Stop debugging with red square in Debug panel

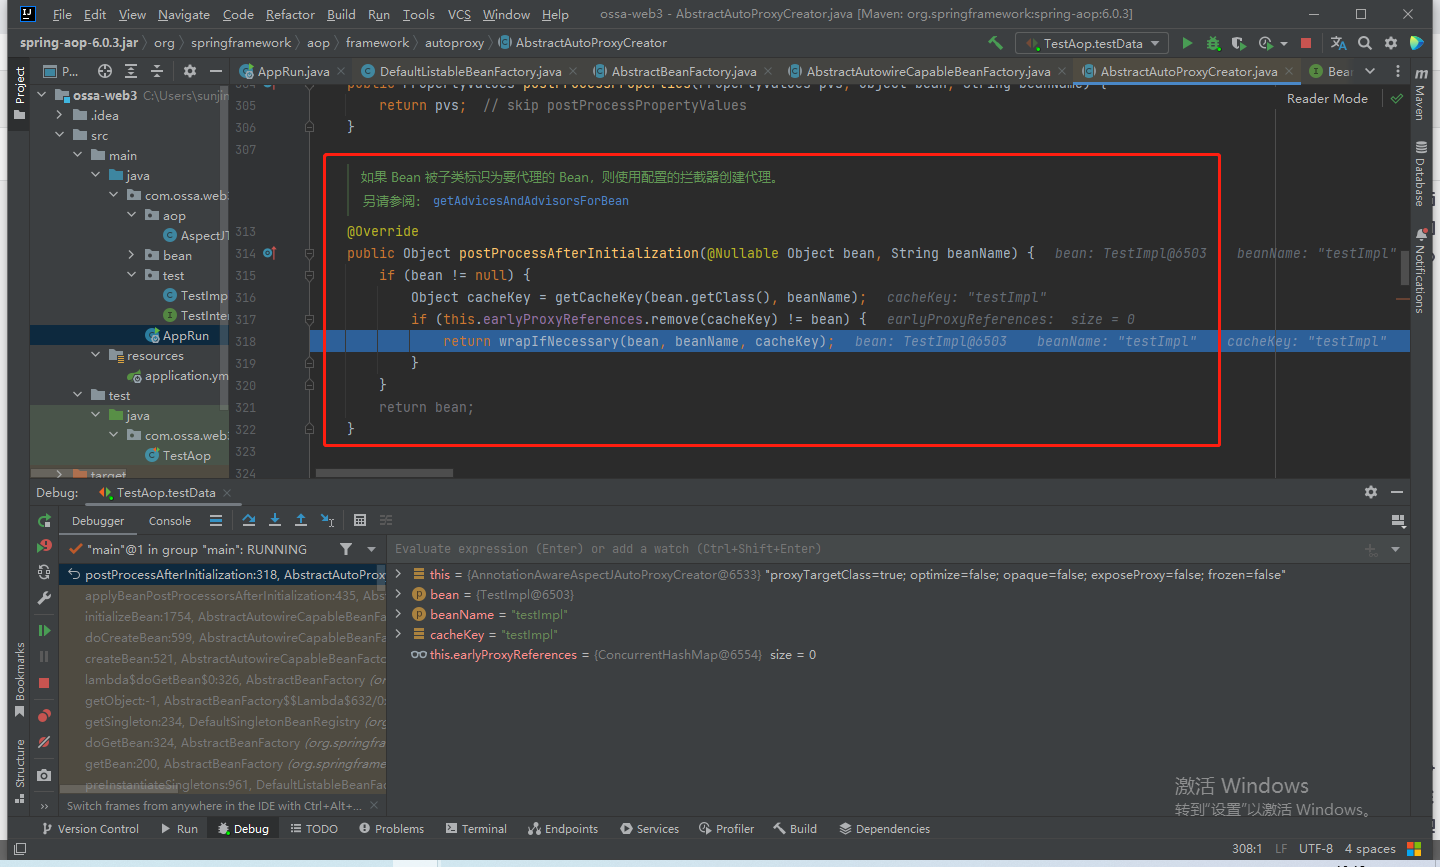coord(44,683)
